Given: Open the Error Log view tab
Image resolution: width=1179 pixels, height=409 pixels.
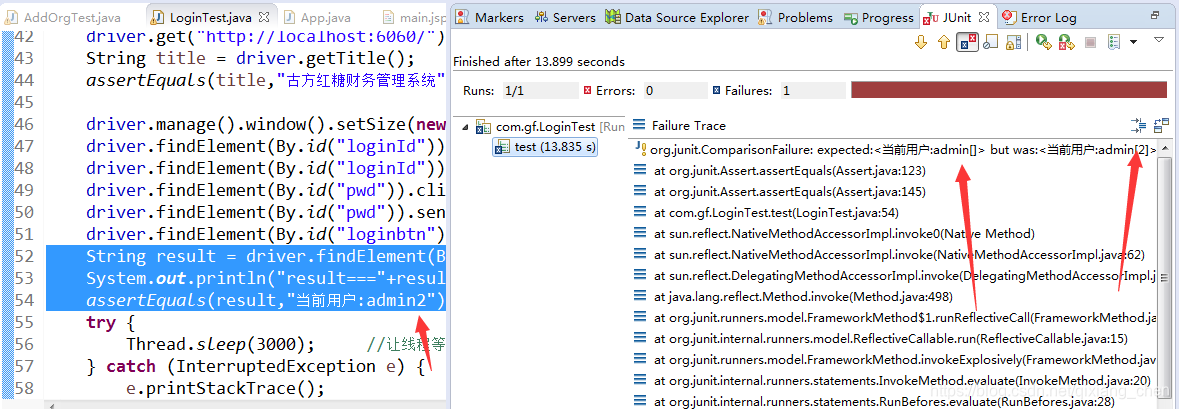Looking at the screenshot, I should click(x=1039, y=17).
